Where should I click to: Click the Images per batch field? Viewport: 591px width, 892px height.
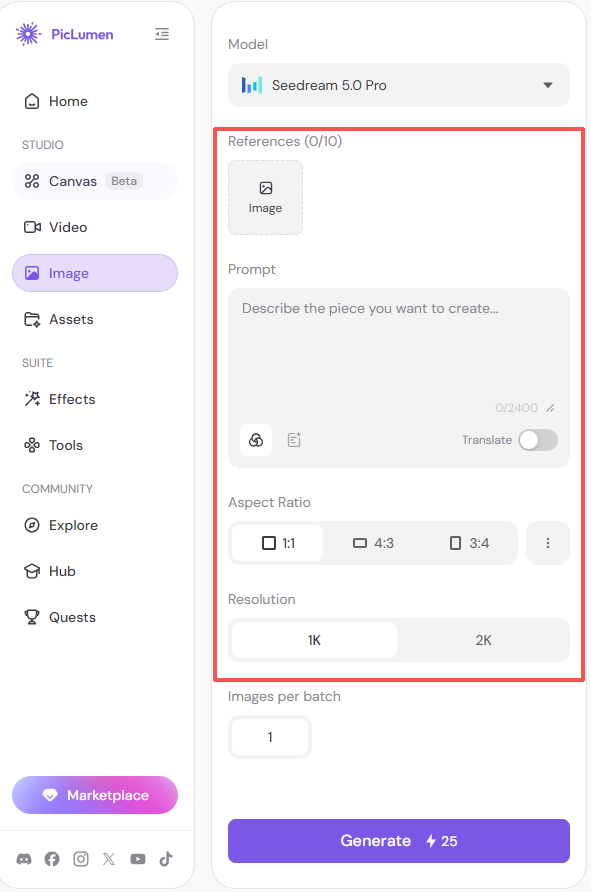pyautogui.click(x=270, y=737)
